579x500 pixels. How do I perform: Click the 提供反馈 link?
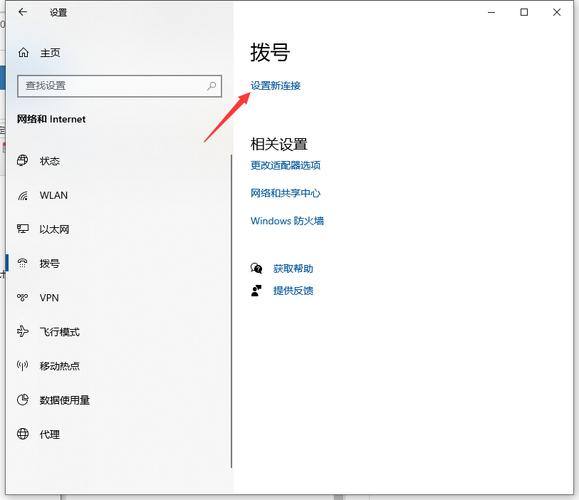tap(293, 291)
